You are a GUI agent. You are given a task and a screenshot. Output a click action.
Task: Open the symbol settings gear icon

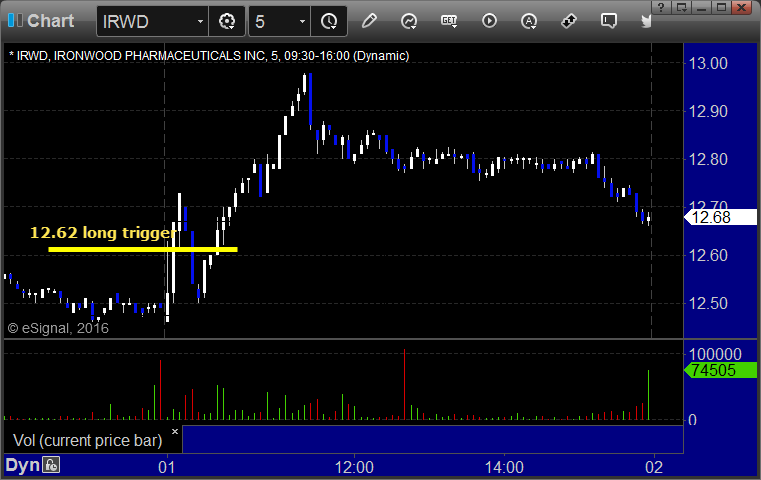[227, 21]
